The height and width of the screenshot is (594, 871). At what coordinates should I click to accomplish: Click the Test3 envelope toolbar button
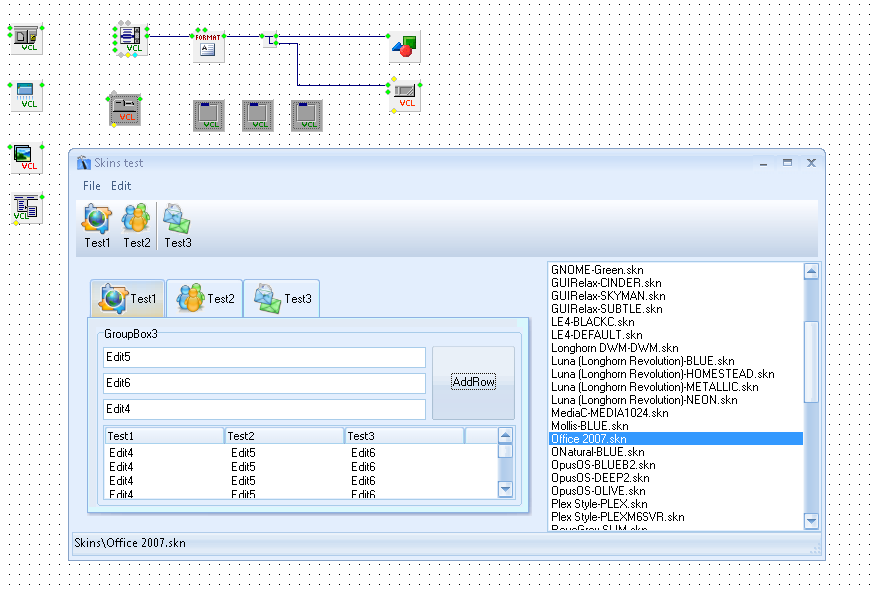click(178, 226)
